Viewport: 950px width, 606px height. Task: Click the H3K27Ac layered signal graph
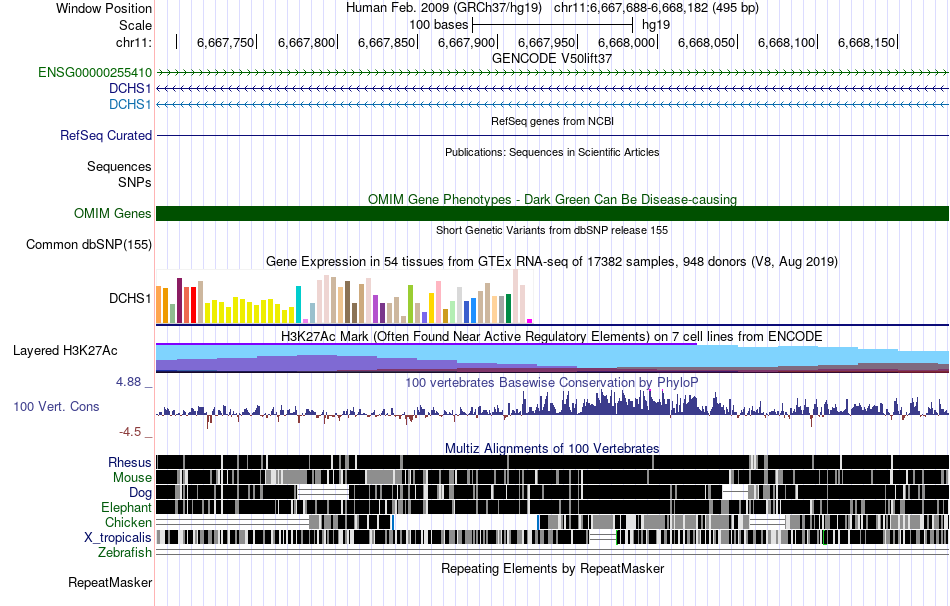point(553,358)
